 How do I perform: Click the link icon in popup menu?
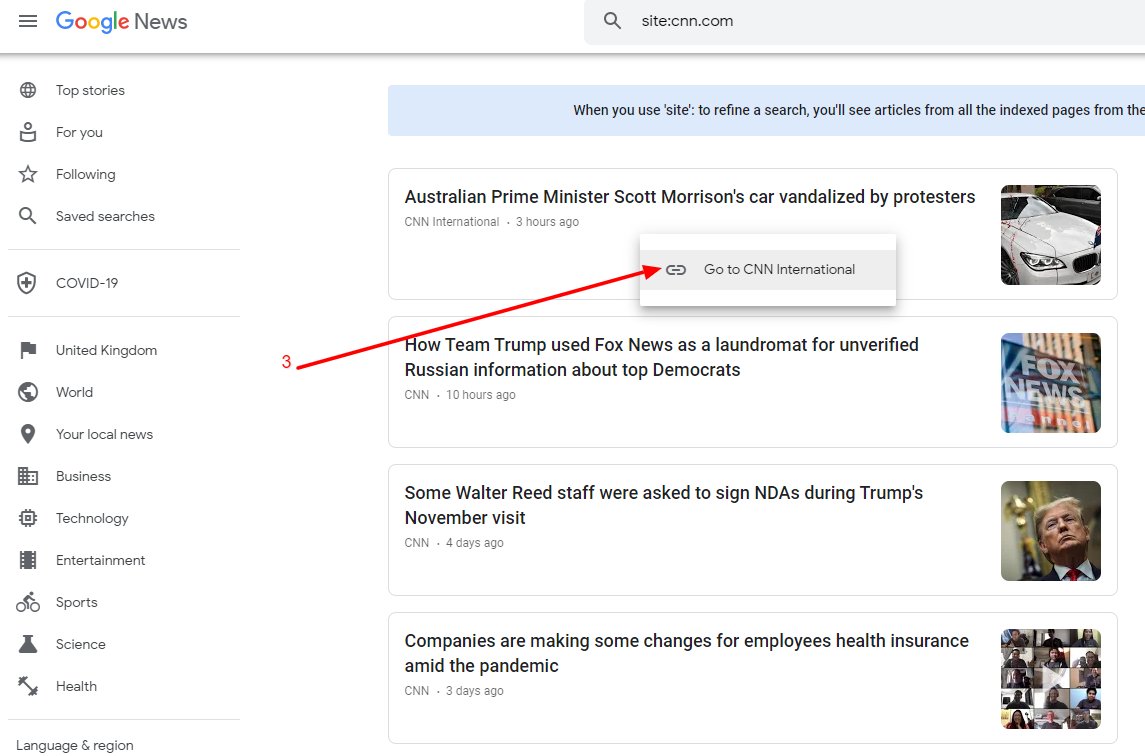[676, 270]
